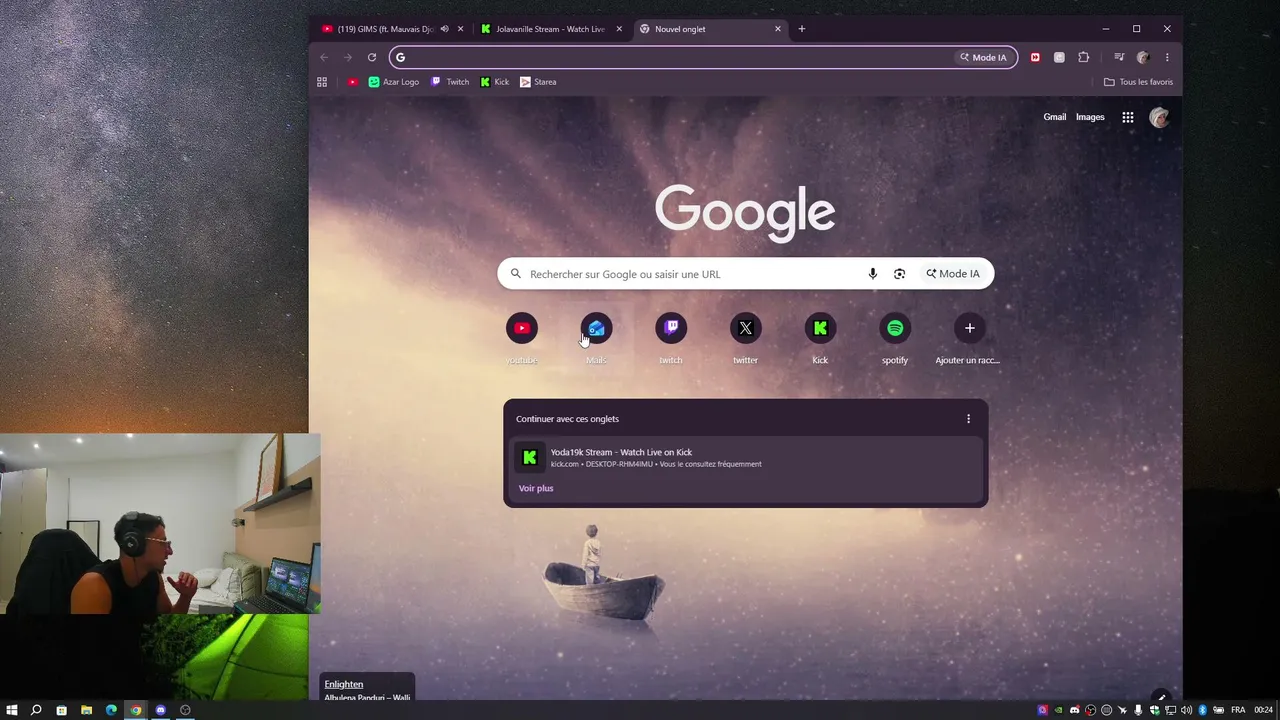Open the Chrome profile avatar in the toolbar

[1143, 57]
